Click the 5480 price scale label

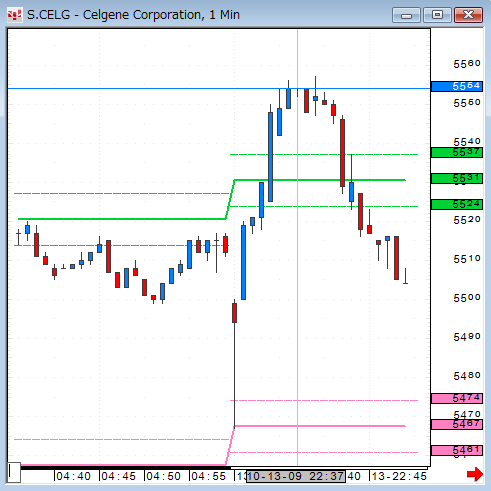467,376
